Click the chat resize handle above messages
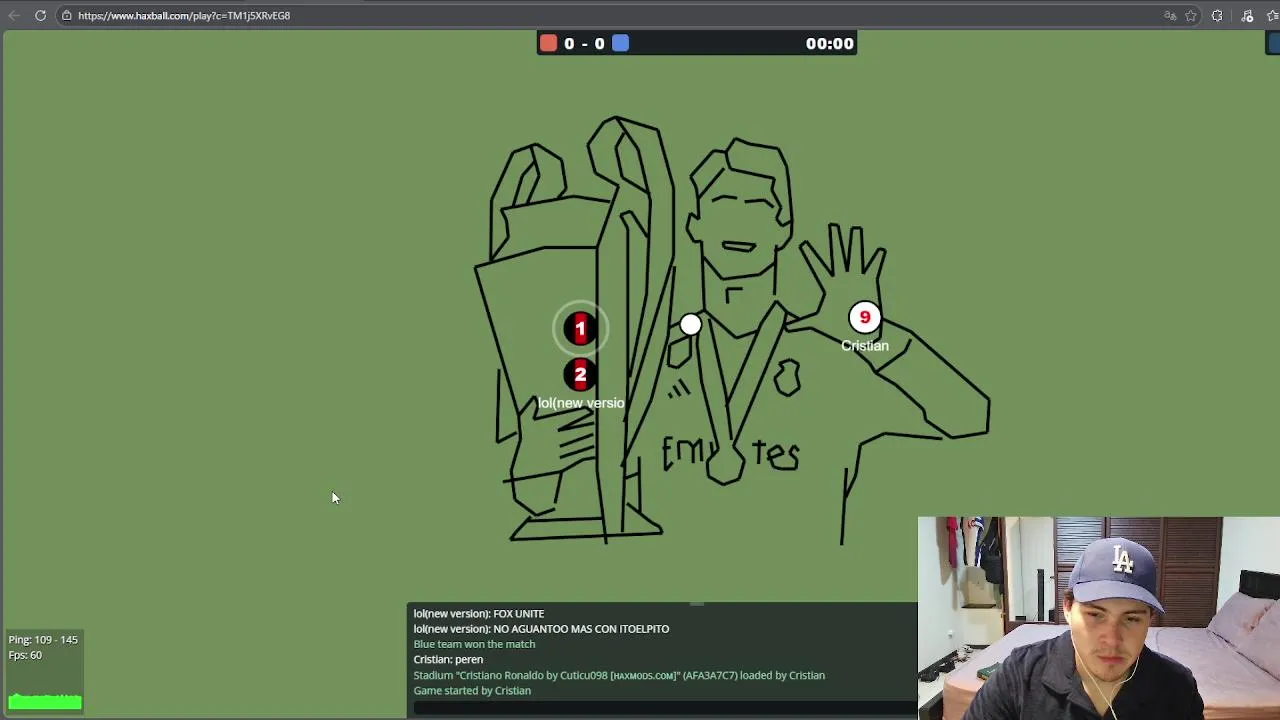 [697, 603]
